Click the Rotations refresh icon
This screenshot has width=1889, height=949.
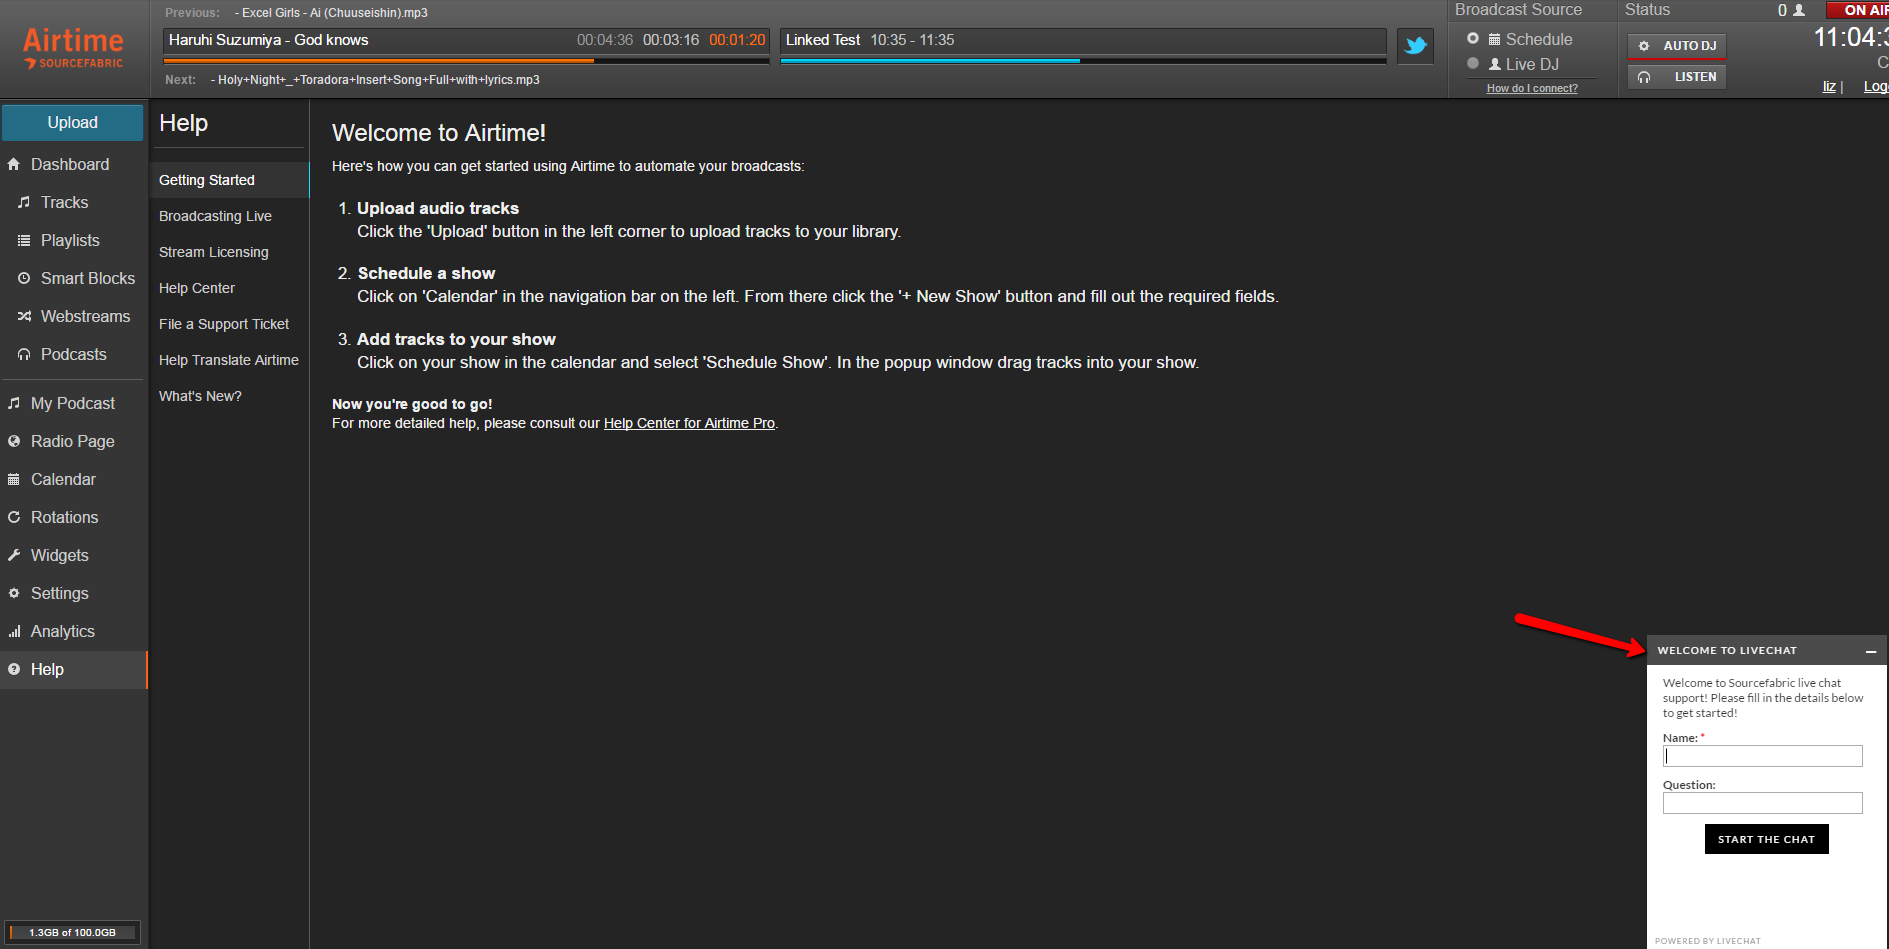pos(14,517)
